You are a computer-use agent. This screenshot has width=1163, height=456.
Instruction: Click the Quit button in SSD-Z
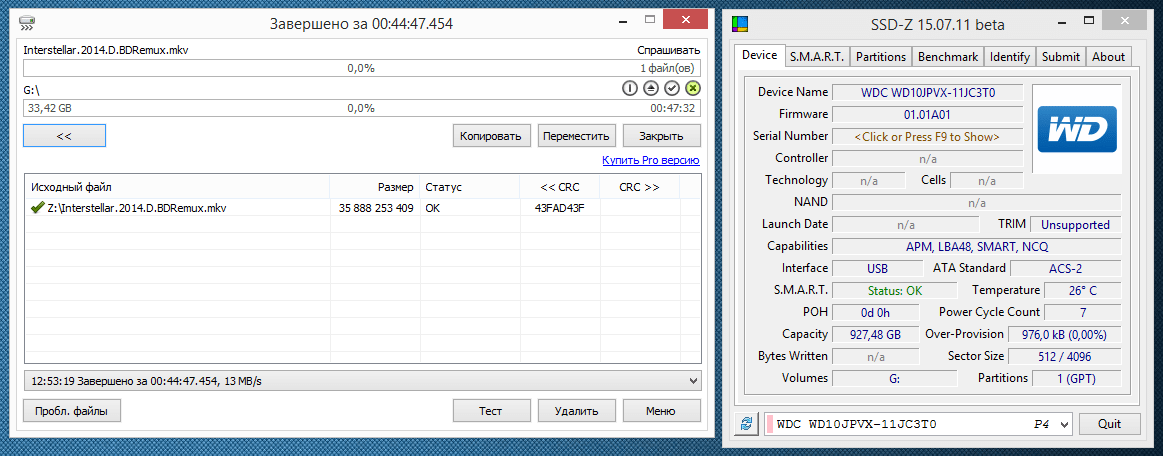click(x=1109, y=424)
